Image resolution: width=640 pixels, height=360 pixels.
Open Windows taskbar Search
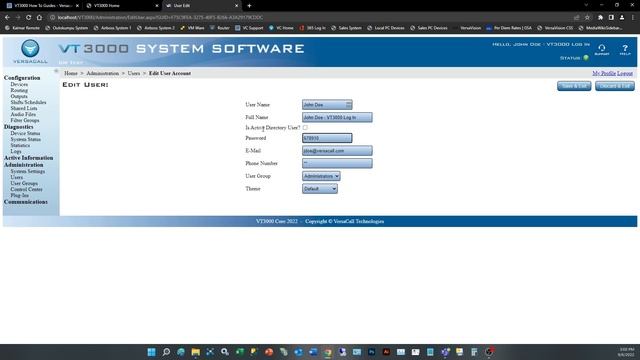[x=166, y=352]
